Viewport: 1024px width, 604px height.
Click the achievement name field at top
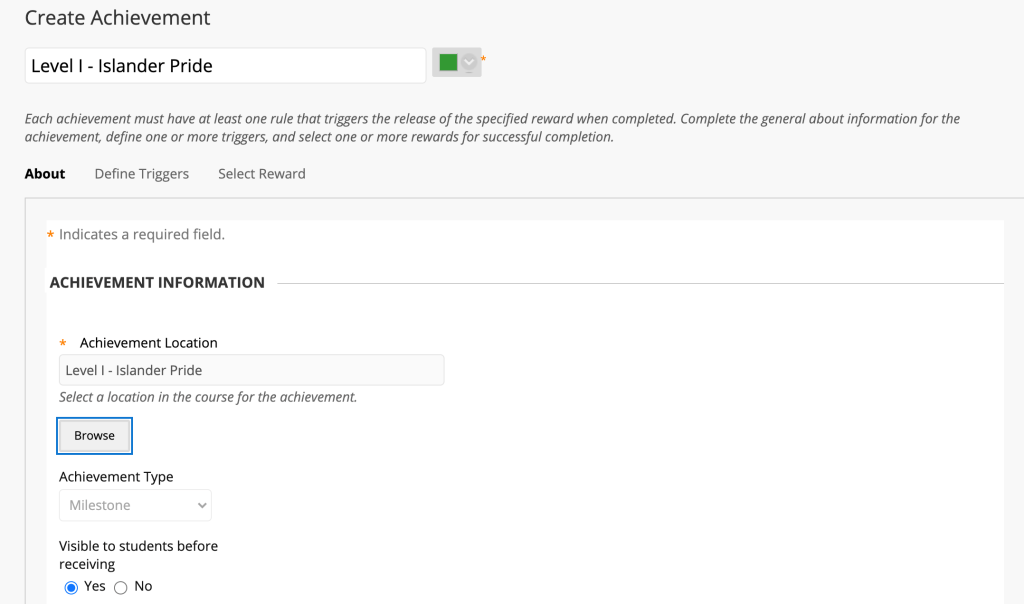click(225, 66)
